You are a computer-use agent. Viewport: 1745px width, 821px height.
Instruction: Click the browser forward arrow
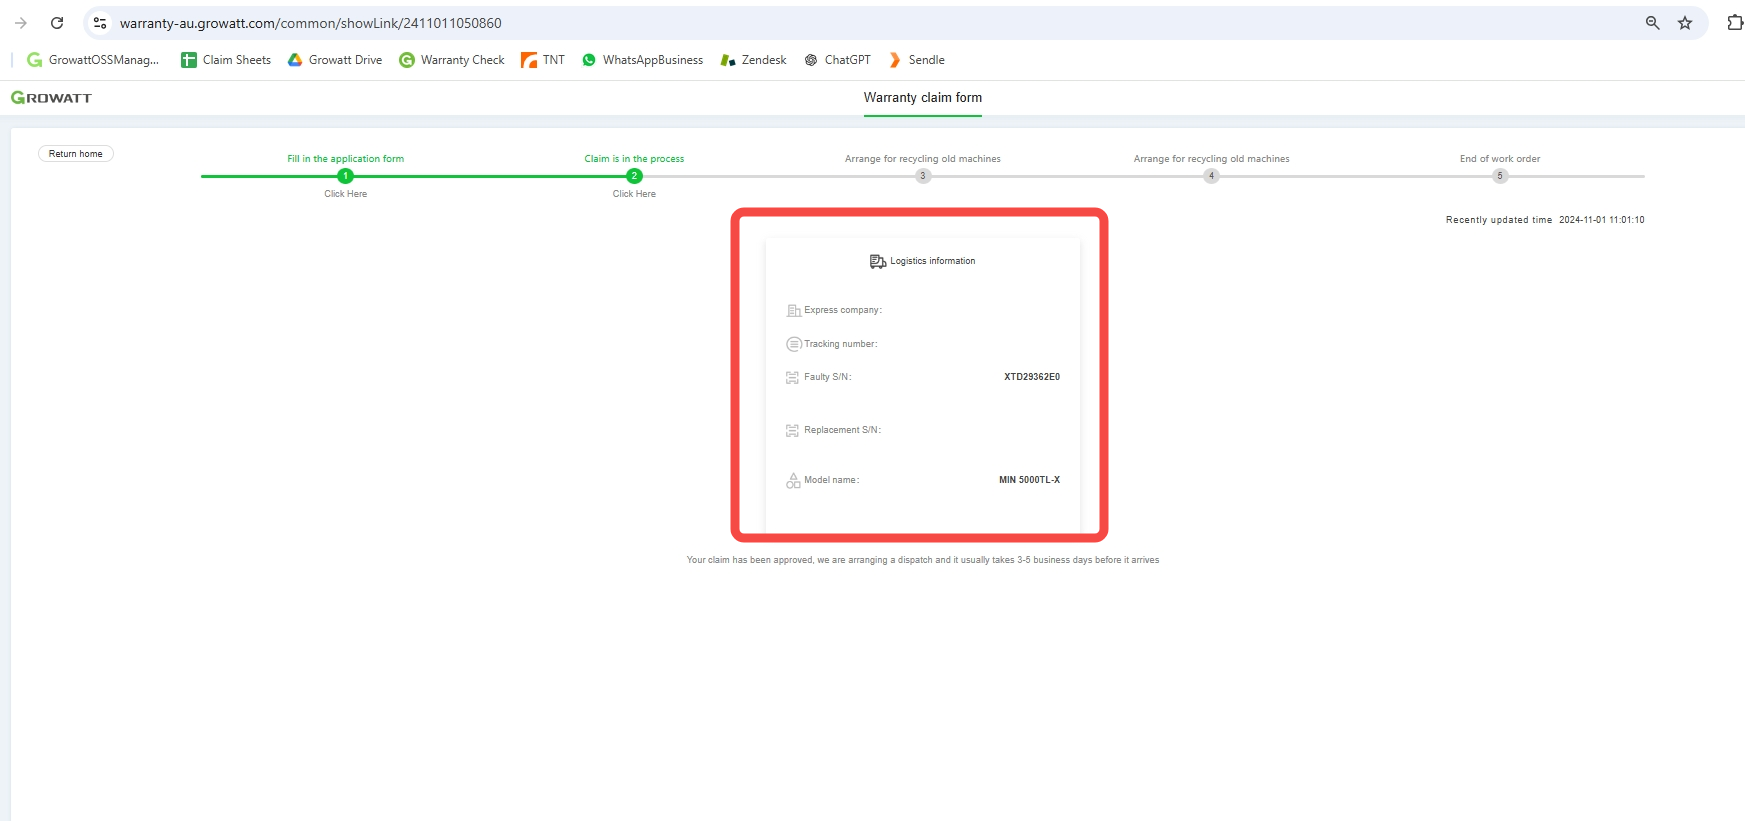(x=21, y=23)
